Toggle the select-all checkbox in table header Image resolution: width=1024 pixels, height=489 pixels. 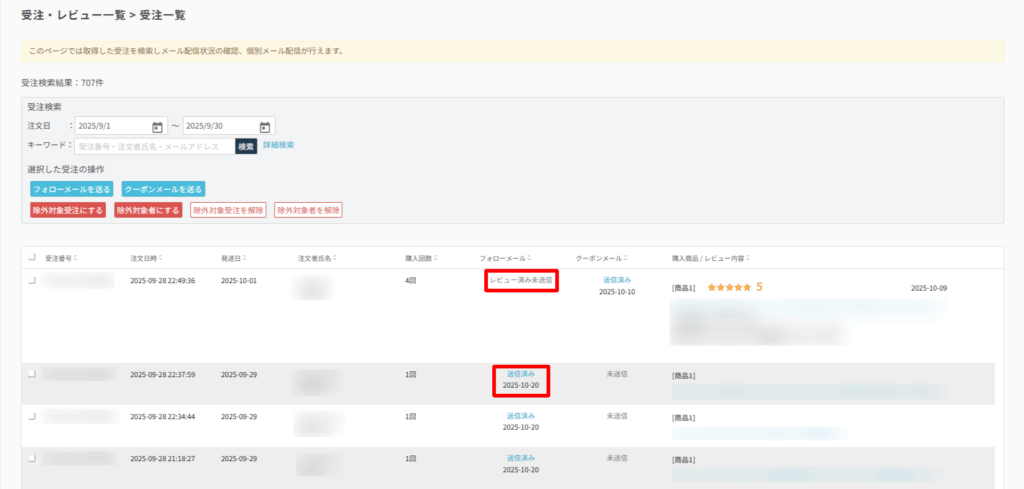point(32,258)
